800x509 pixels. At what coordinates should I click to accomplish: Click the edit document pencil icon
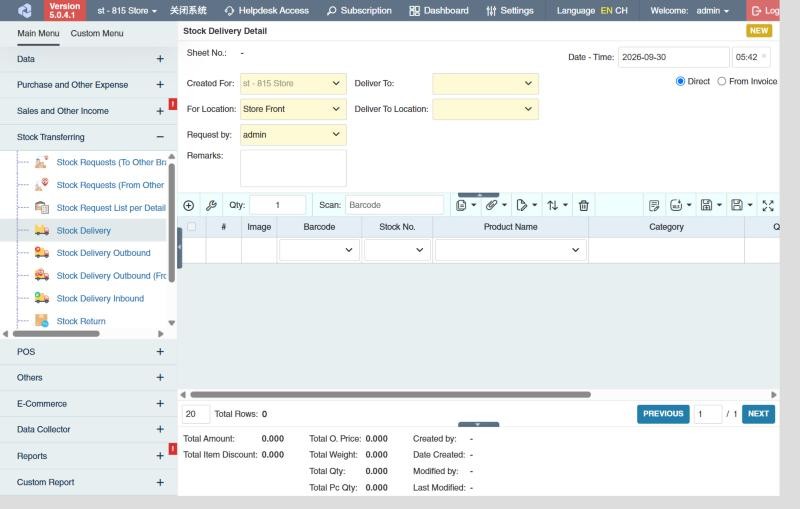(x=521, y=205)
